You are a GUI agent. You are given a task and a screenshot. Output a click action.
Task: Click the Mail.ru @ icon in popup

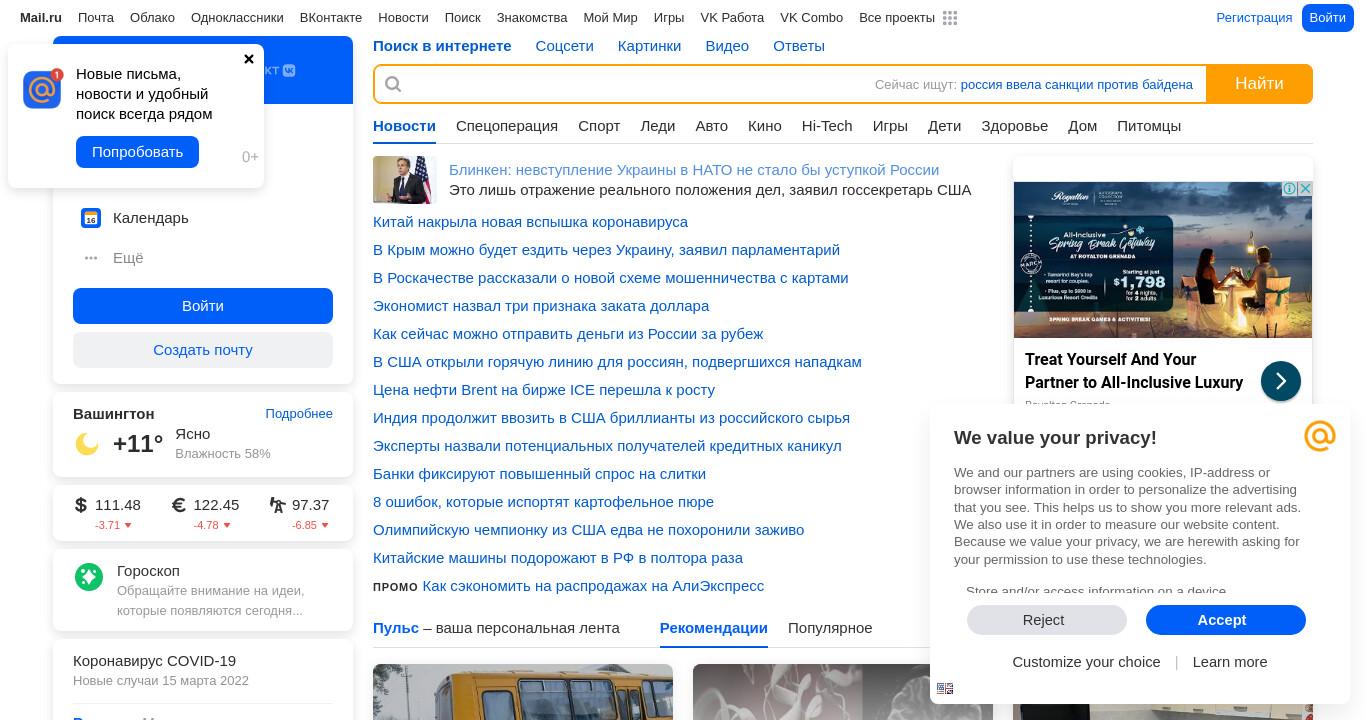[42, 90]
